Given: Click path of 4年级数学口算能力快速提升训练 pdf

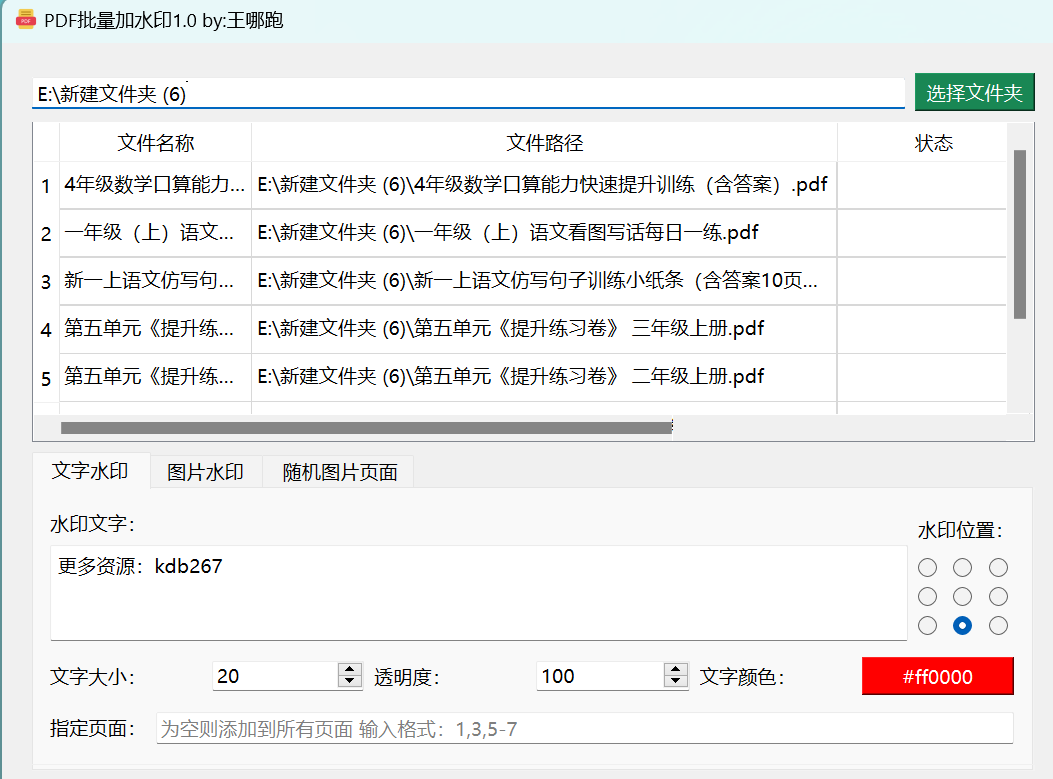Looking at the screenshot, I should [545, 185].
